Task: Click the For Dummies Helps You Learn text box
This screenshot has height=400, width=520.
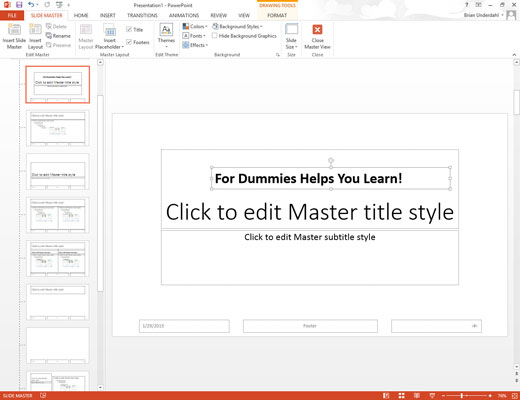Action: 331,178
